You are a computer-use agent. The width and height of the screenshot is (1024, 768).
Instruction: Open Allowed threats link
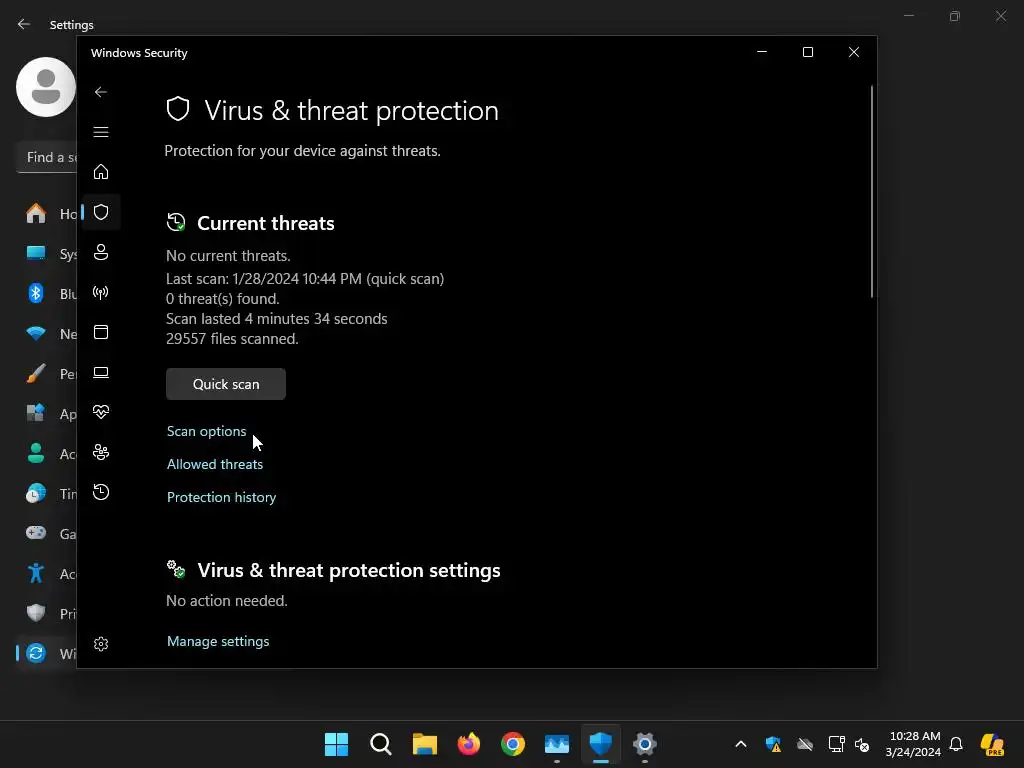point(215,464)
